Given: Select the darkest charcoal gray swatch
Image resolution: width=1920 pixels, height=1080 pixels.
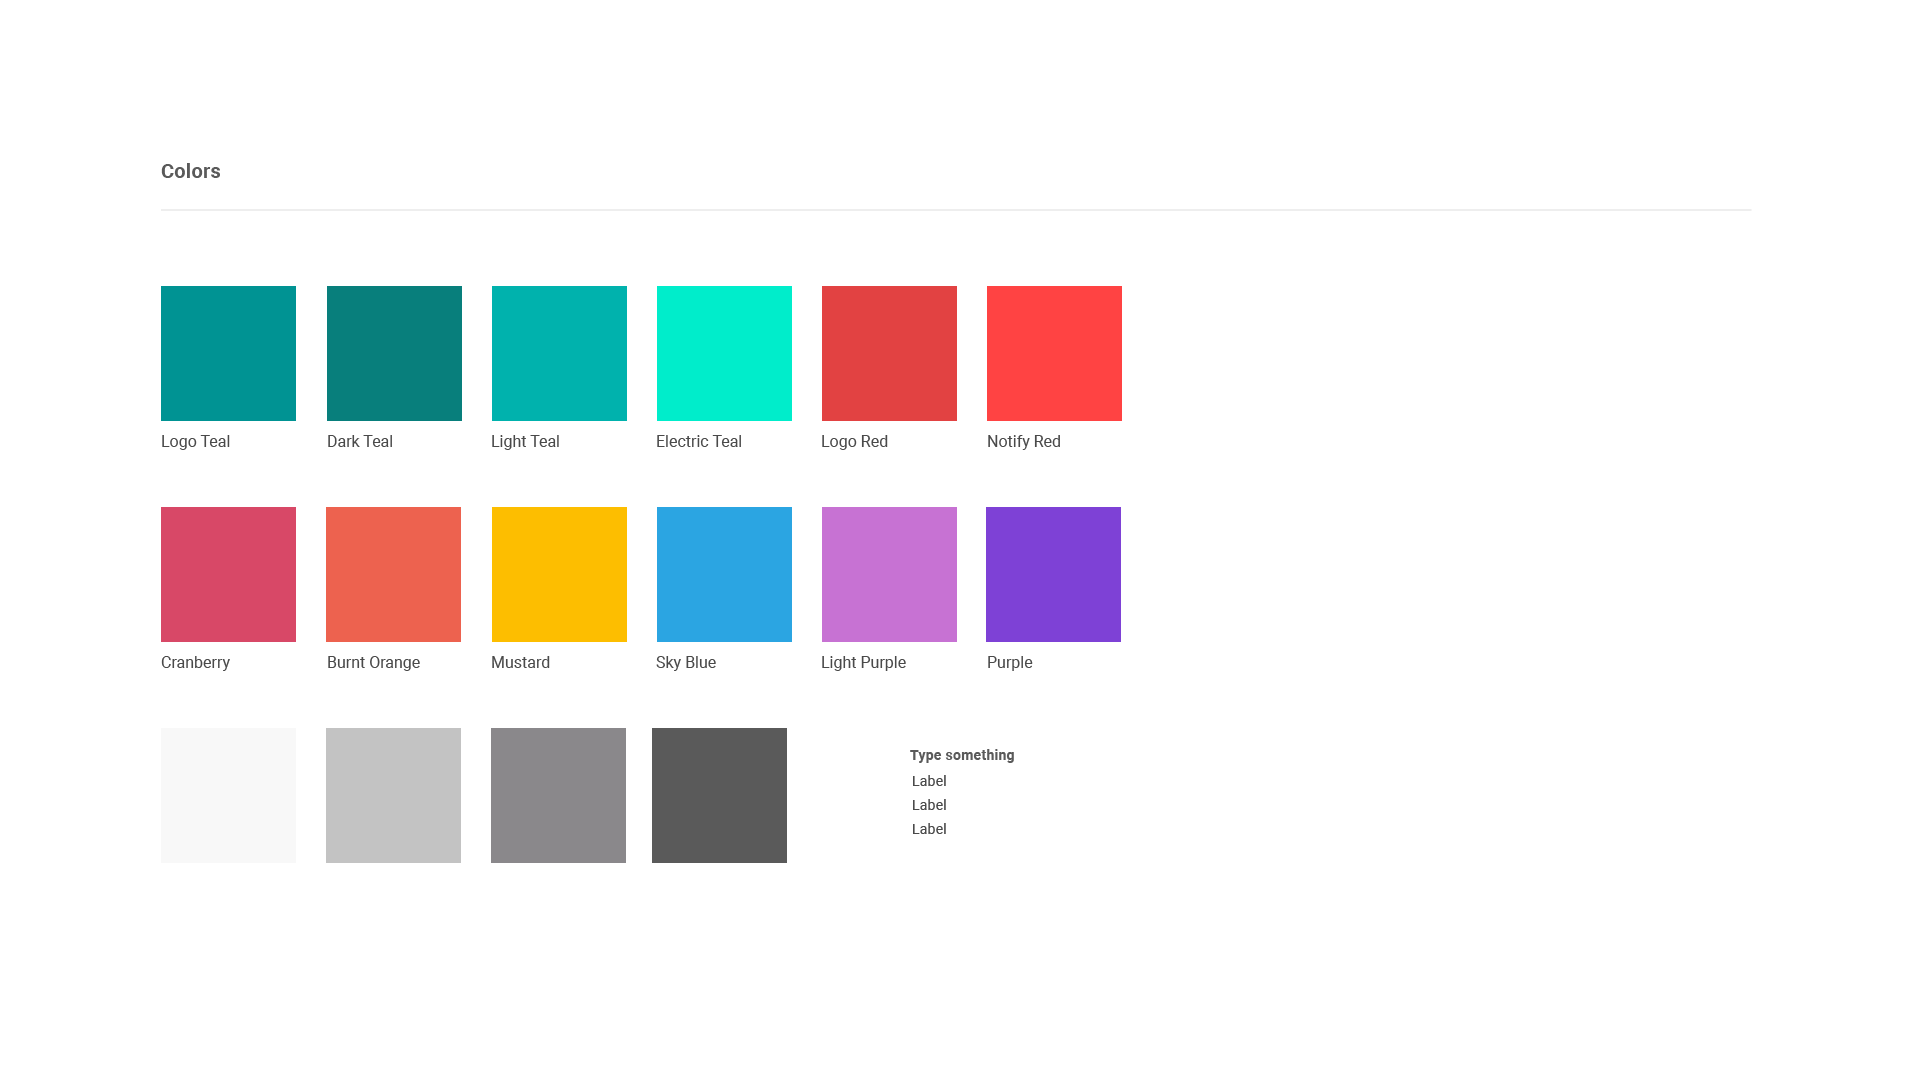Looking at the screenshot, I should click(719, 795).
